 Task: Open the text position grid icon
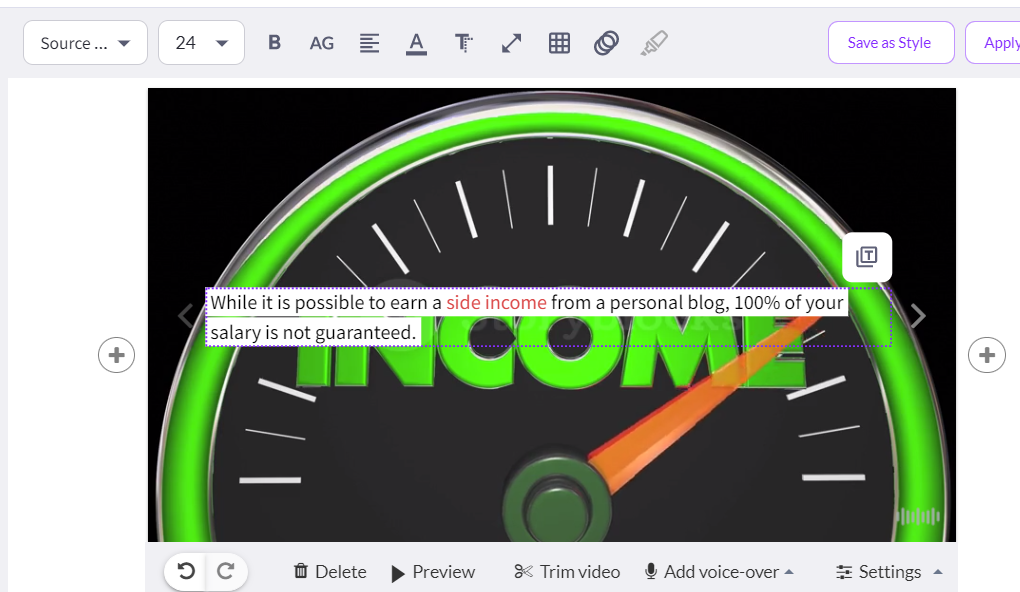(559, 44)
